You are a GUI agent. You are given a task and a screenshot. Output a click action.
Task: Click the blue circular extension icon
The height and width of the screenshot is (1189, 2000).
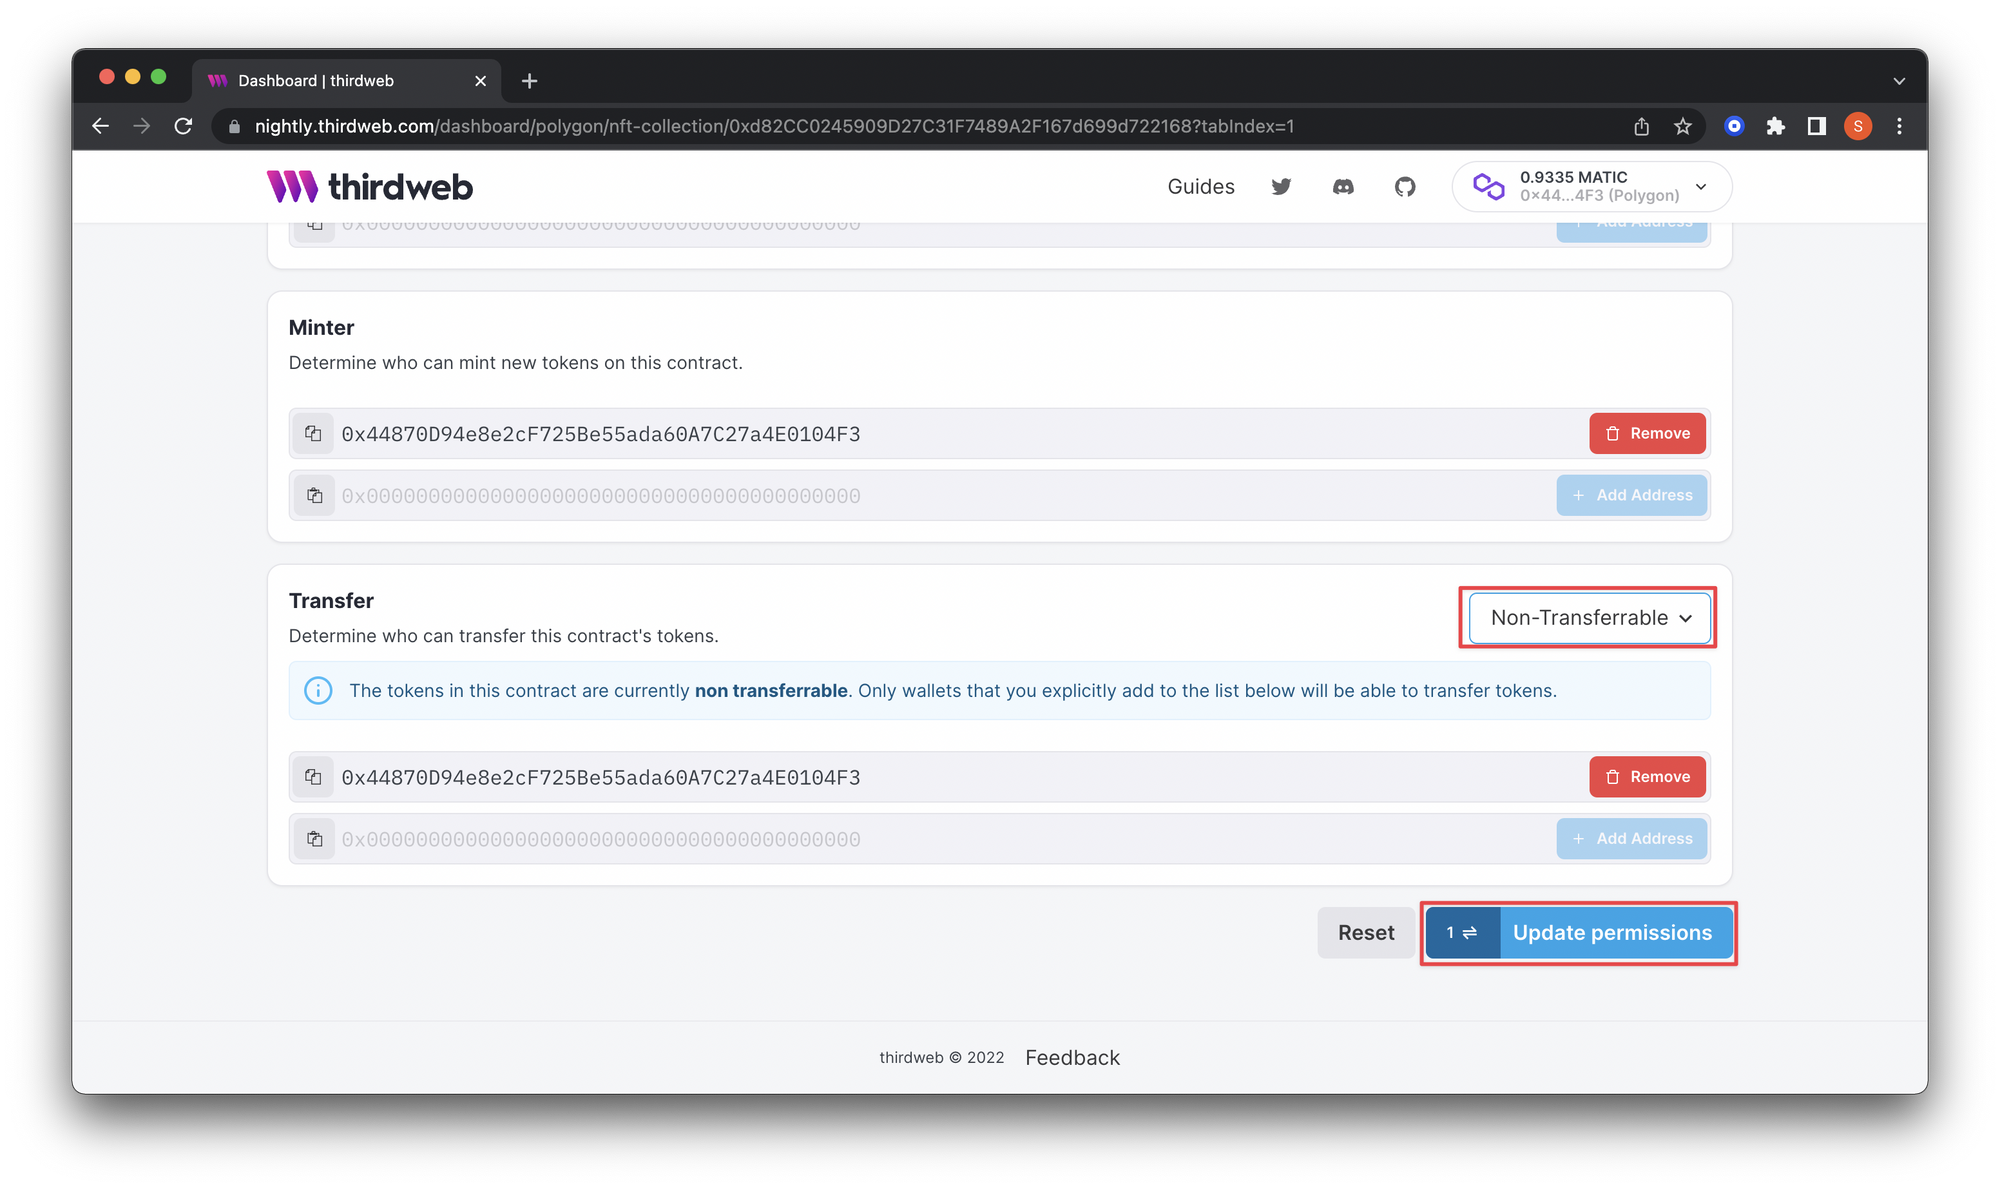point(1734,126)
